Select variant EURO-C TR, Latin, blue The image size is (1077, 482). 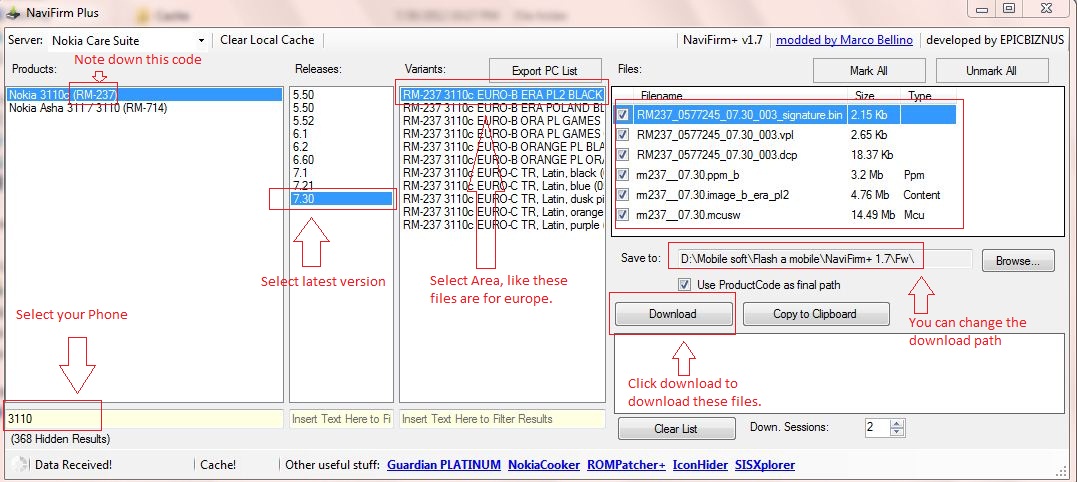(x=503, y=185)
